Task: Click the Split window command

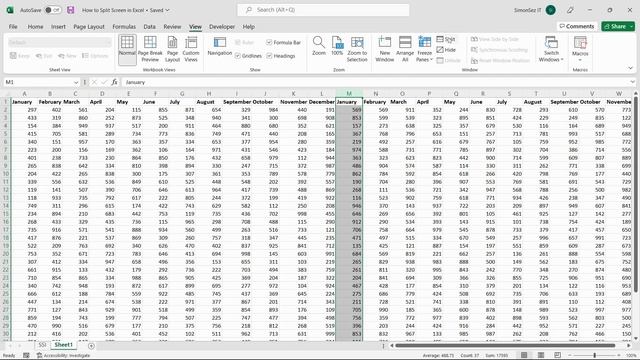Action: pyautogui.click(x=446, y=39)
